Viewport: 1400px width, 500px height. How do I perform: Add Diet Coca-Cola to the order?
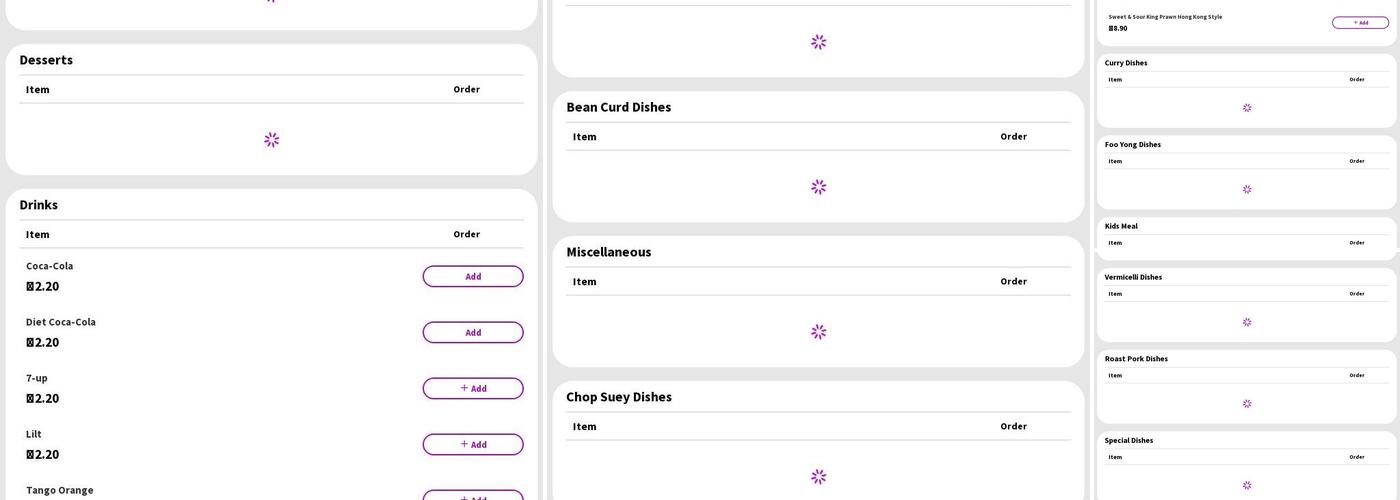pos(473,333)
